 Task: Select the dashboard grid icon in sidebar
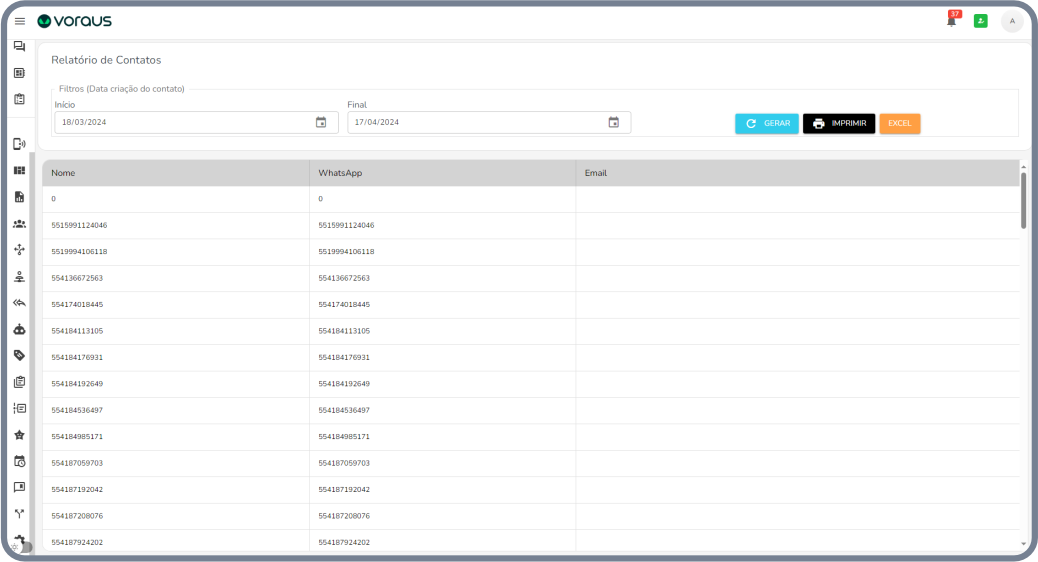19,170
